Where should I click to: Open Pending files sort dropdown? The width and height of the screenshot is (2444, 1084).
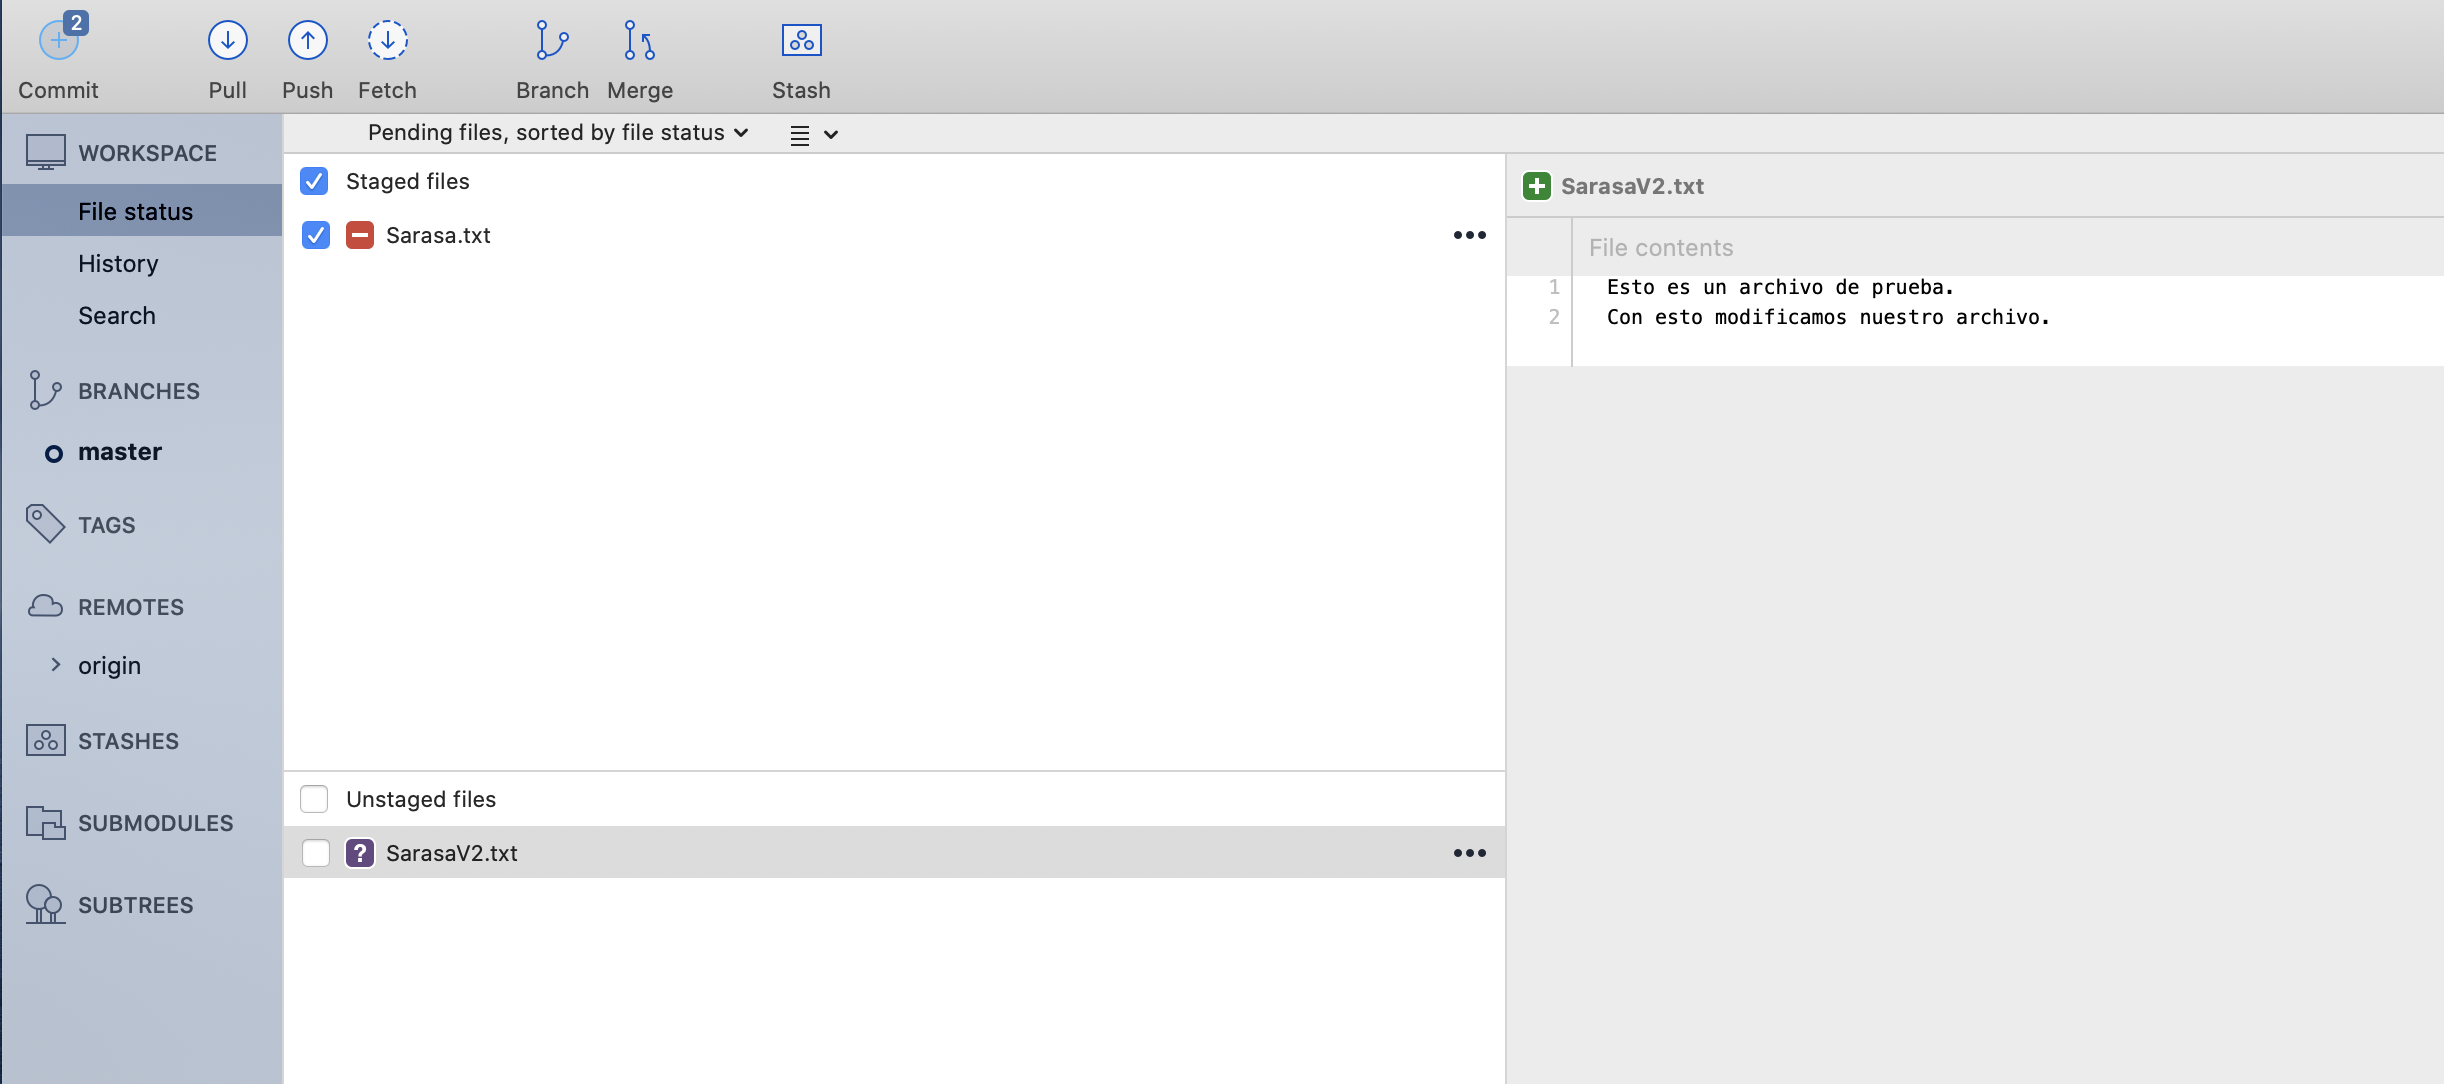558,133
